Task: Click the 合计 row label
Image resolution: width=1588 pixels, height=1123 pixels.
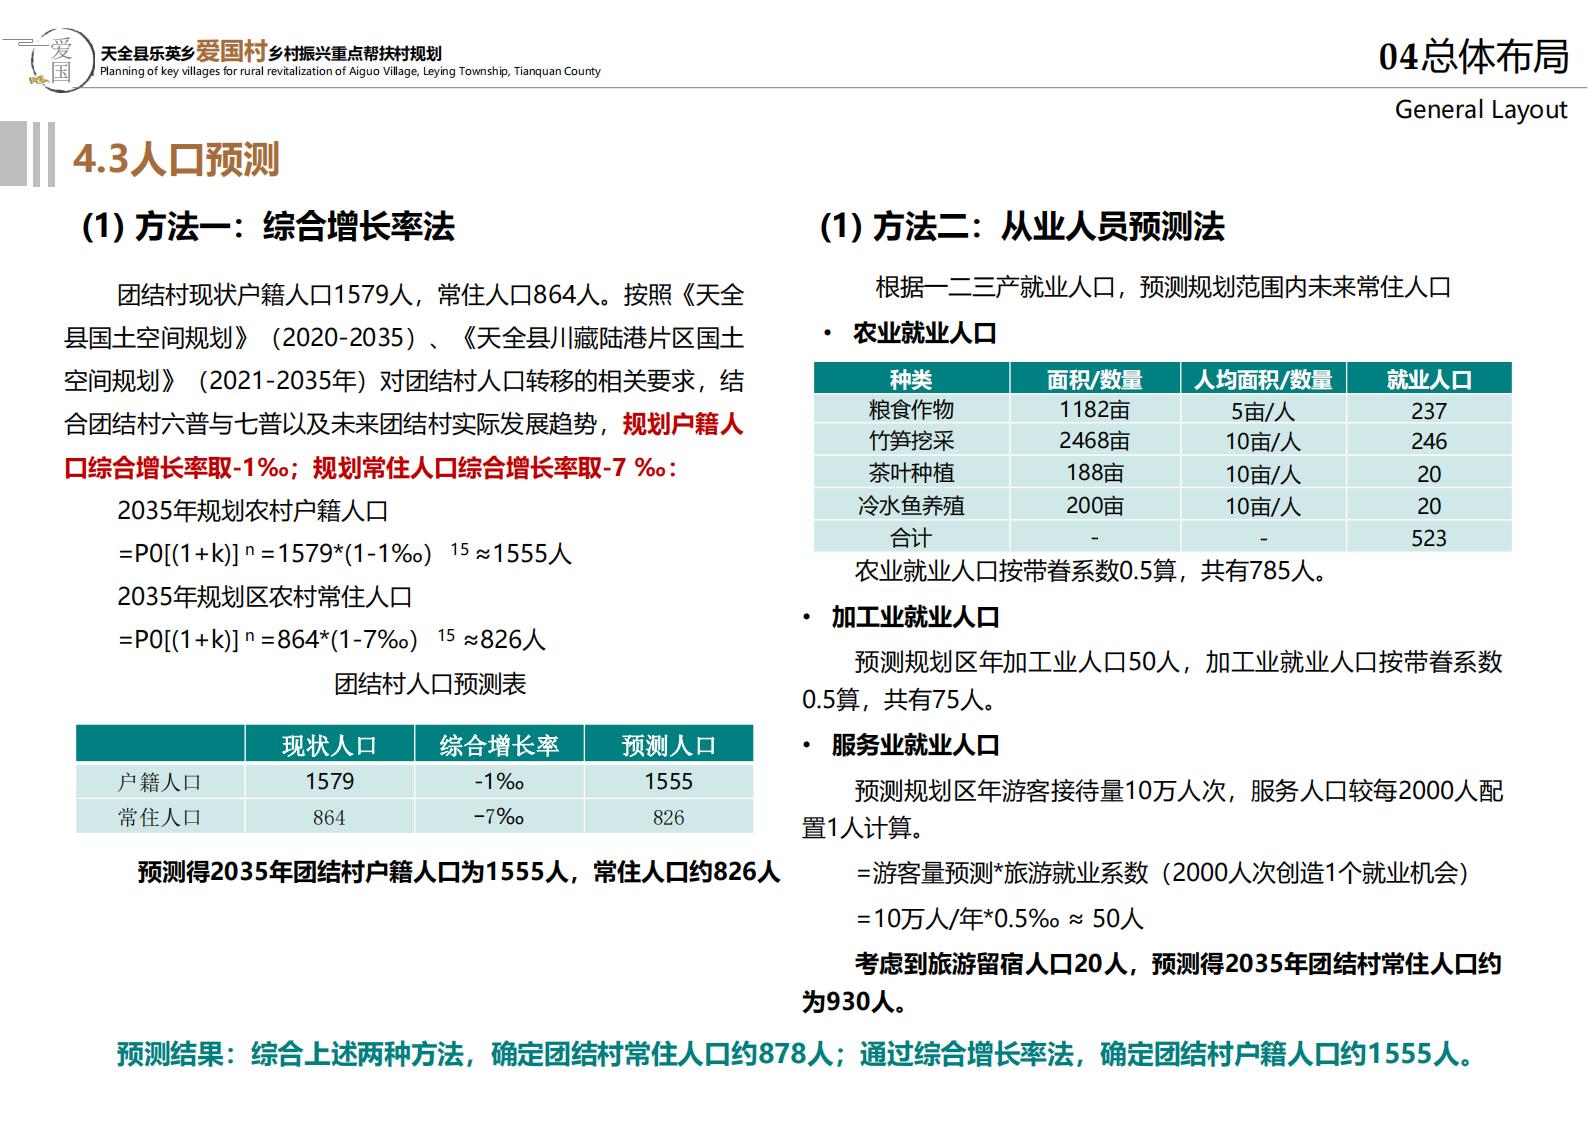Action: [x=911, y=538]
